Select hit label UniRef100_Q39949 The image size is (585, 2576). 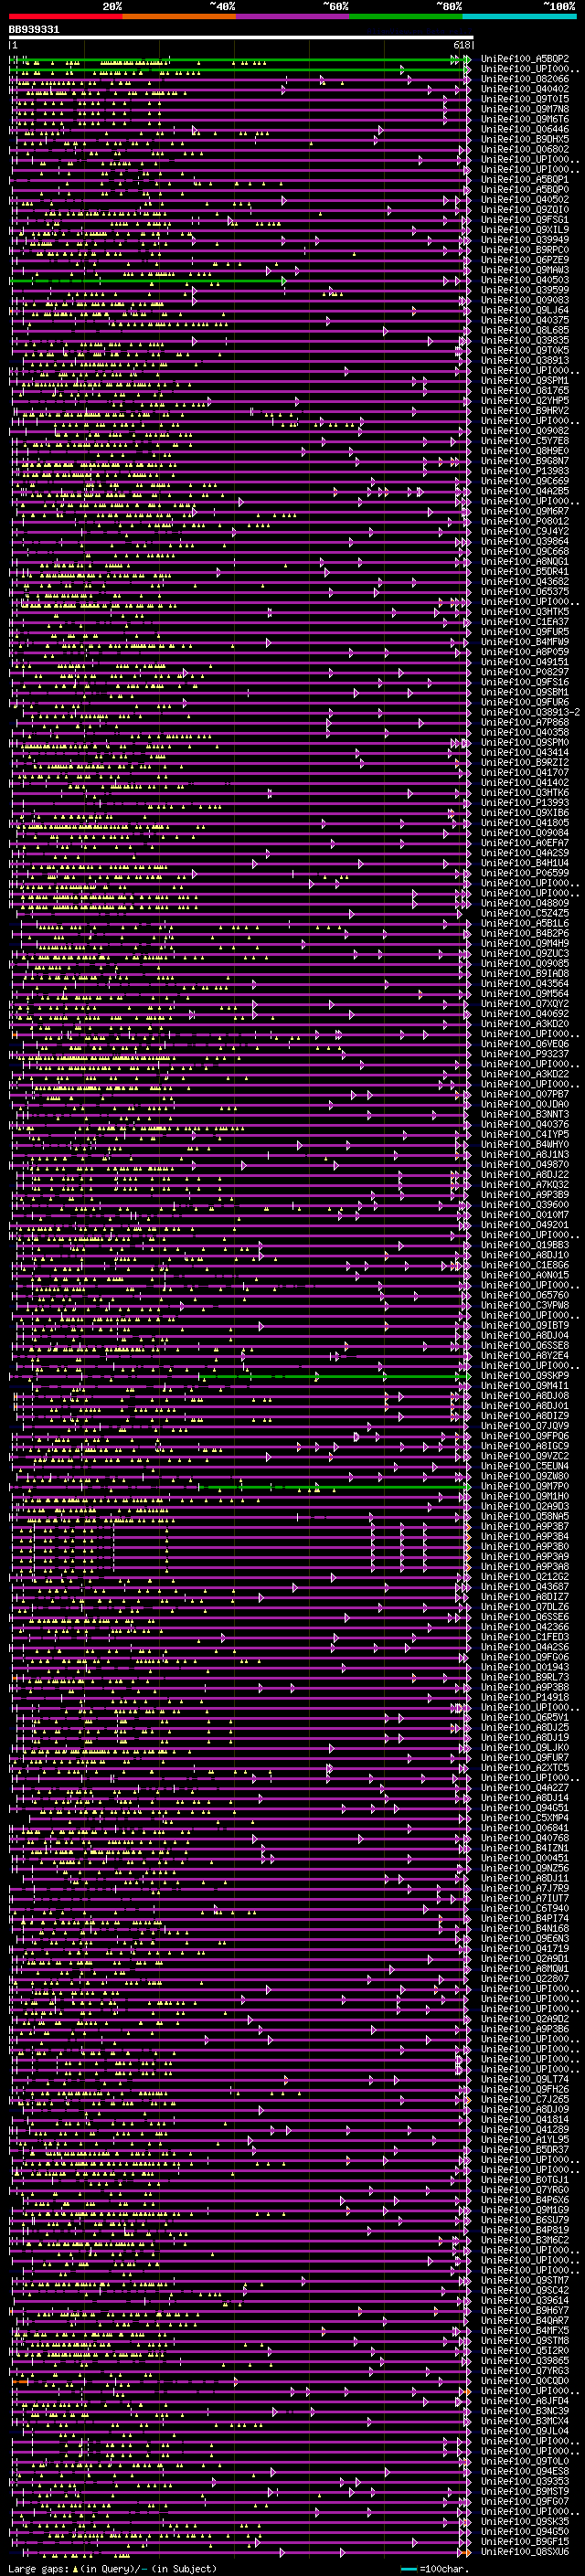(525, 239)
